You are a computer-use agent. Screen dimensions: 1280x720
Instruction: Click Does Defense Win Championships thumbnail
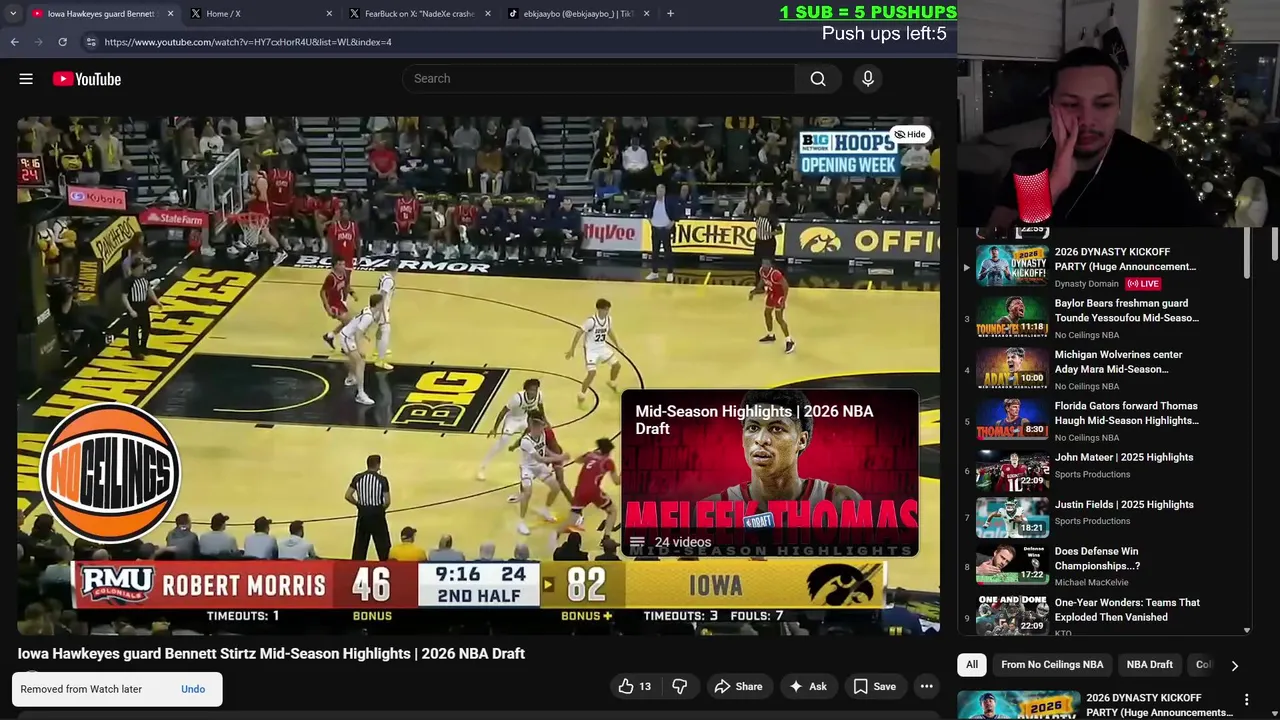coord(1012,565)
